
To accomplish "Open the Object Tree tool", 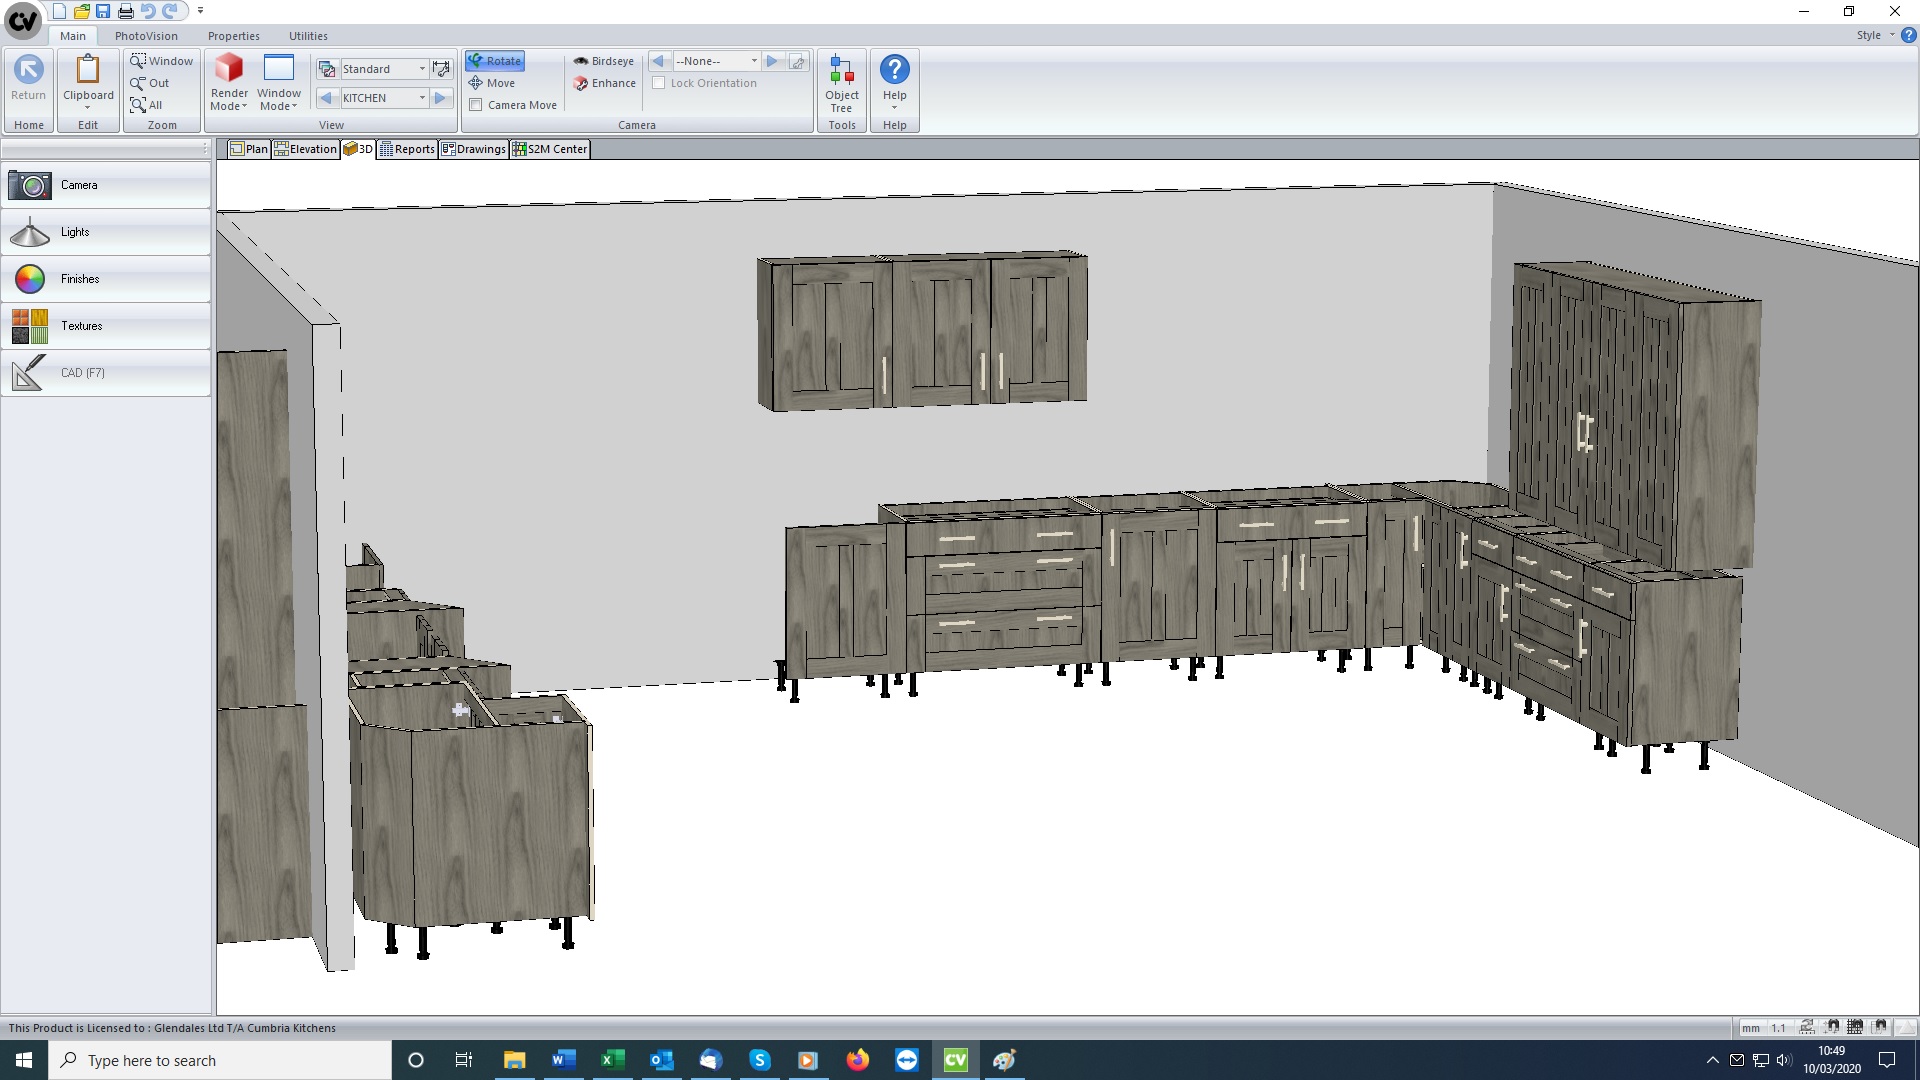I will pyautogui.click(x=841, y=82).
